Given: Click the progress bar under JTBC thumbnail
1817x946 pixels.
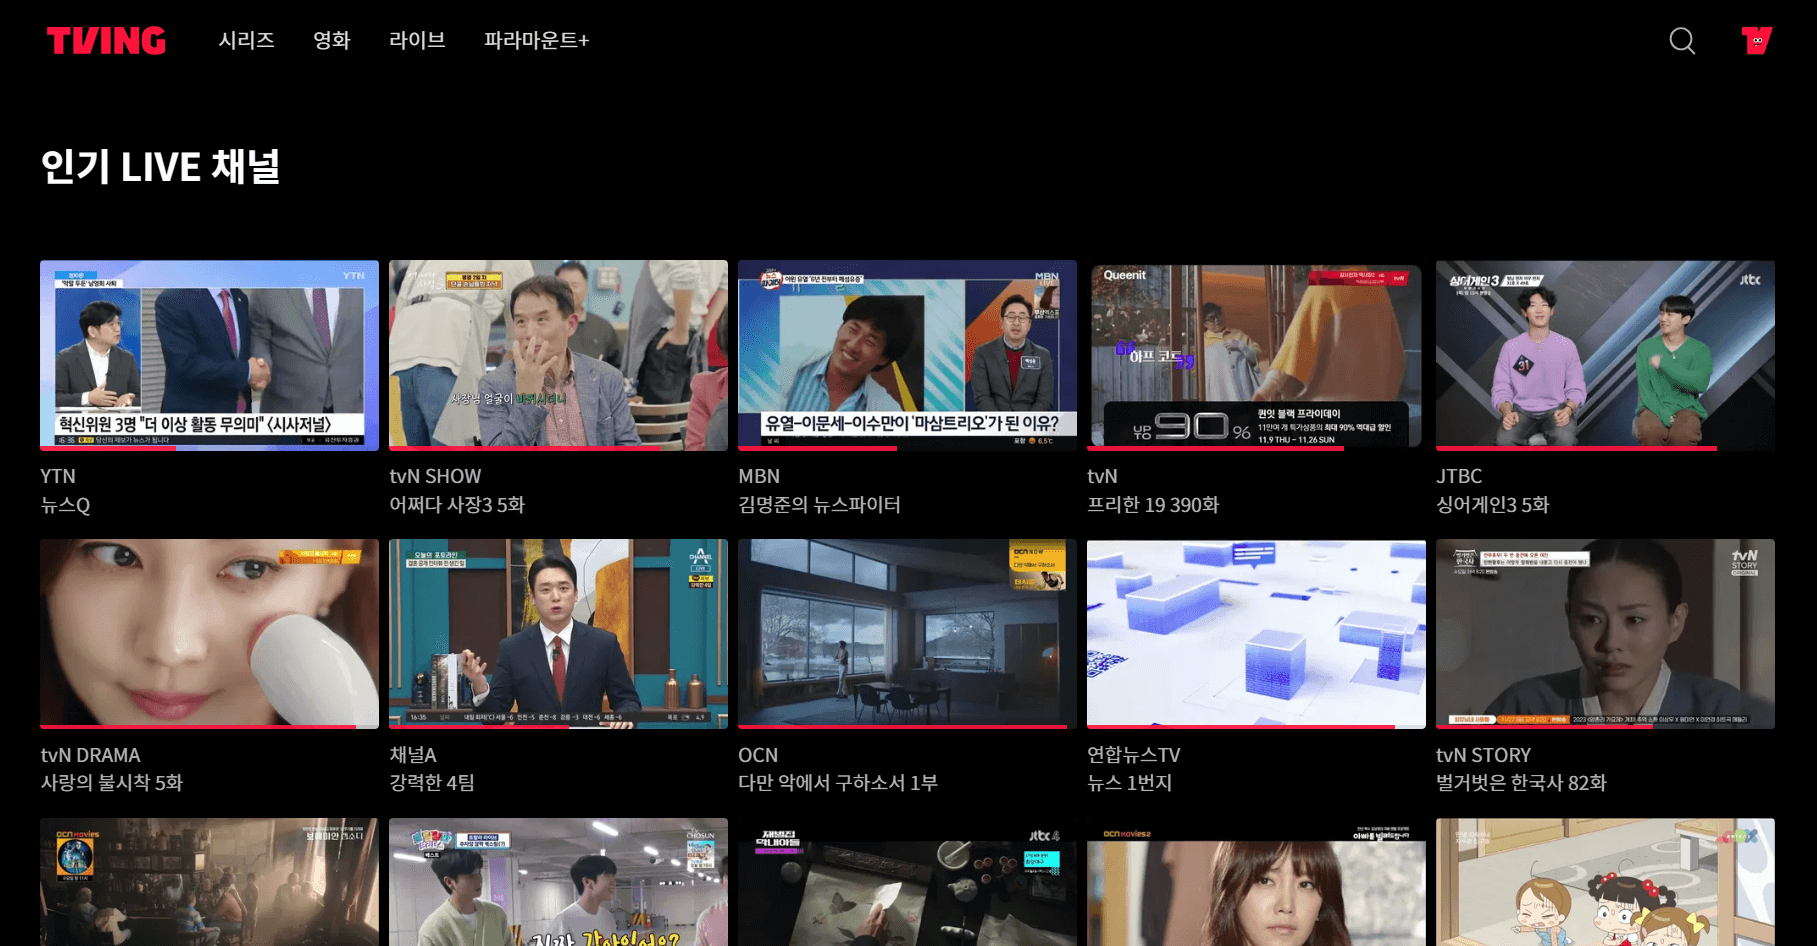Looking at the screenshot, I should pos(1605,448).
